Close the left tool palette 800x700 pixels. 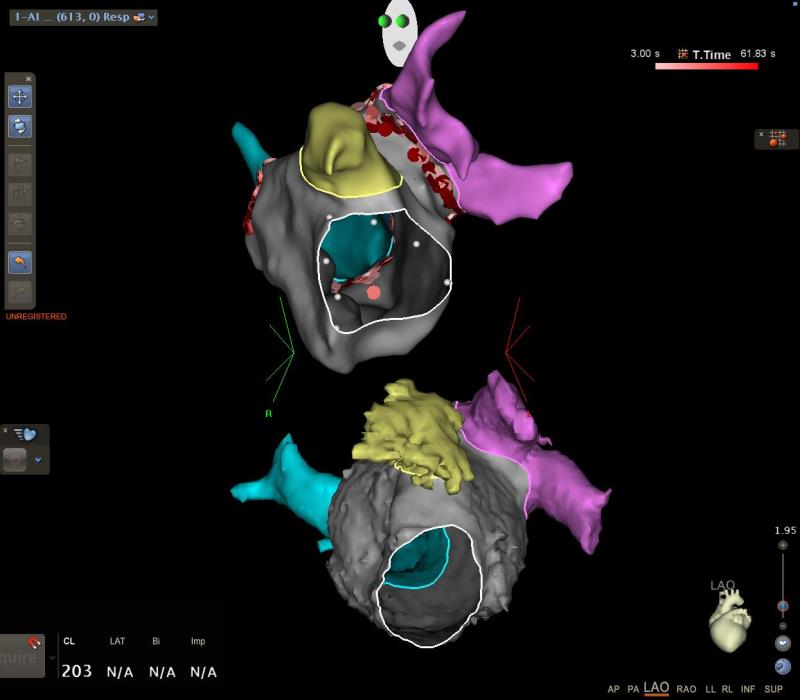pyautogui.click(x=29, y=78)
